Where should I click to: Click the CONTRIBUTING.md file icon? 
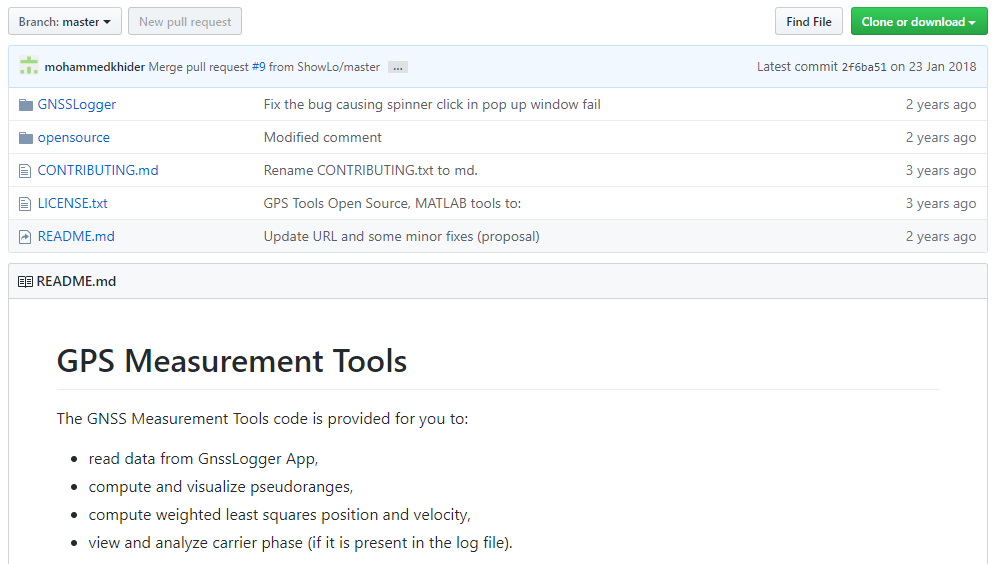26,171
